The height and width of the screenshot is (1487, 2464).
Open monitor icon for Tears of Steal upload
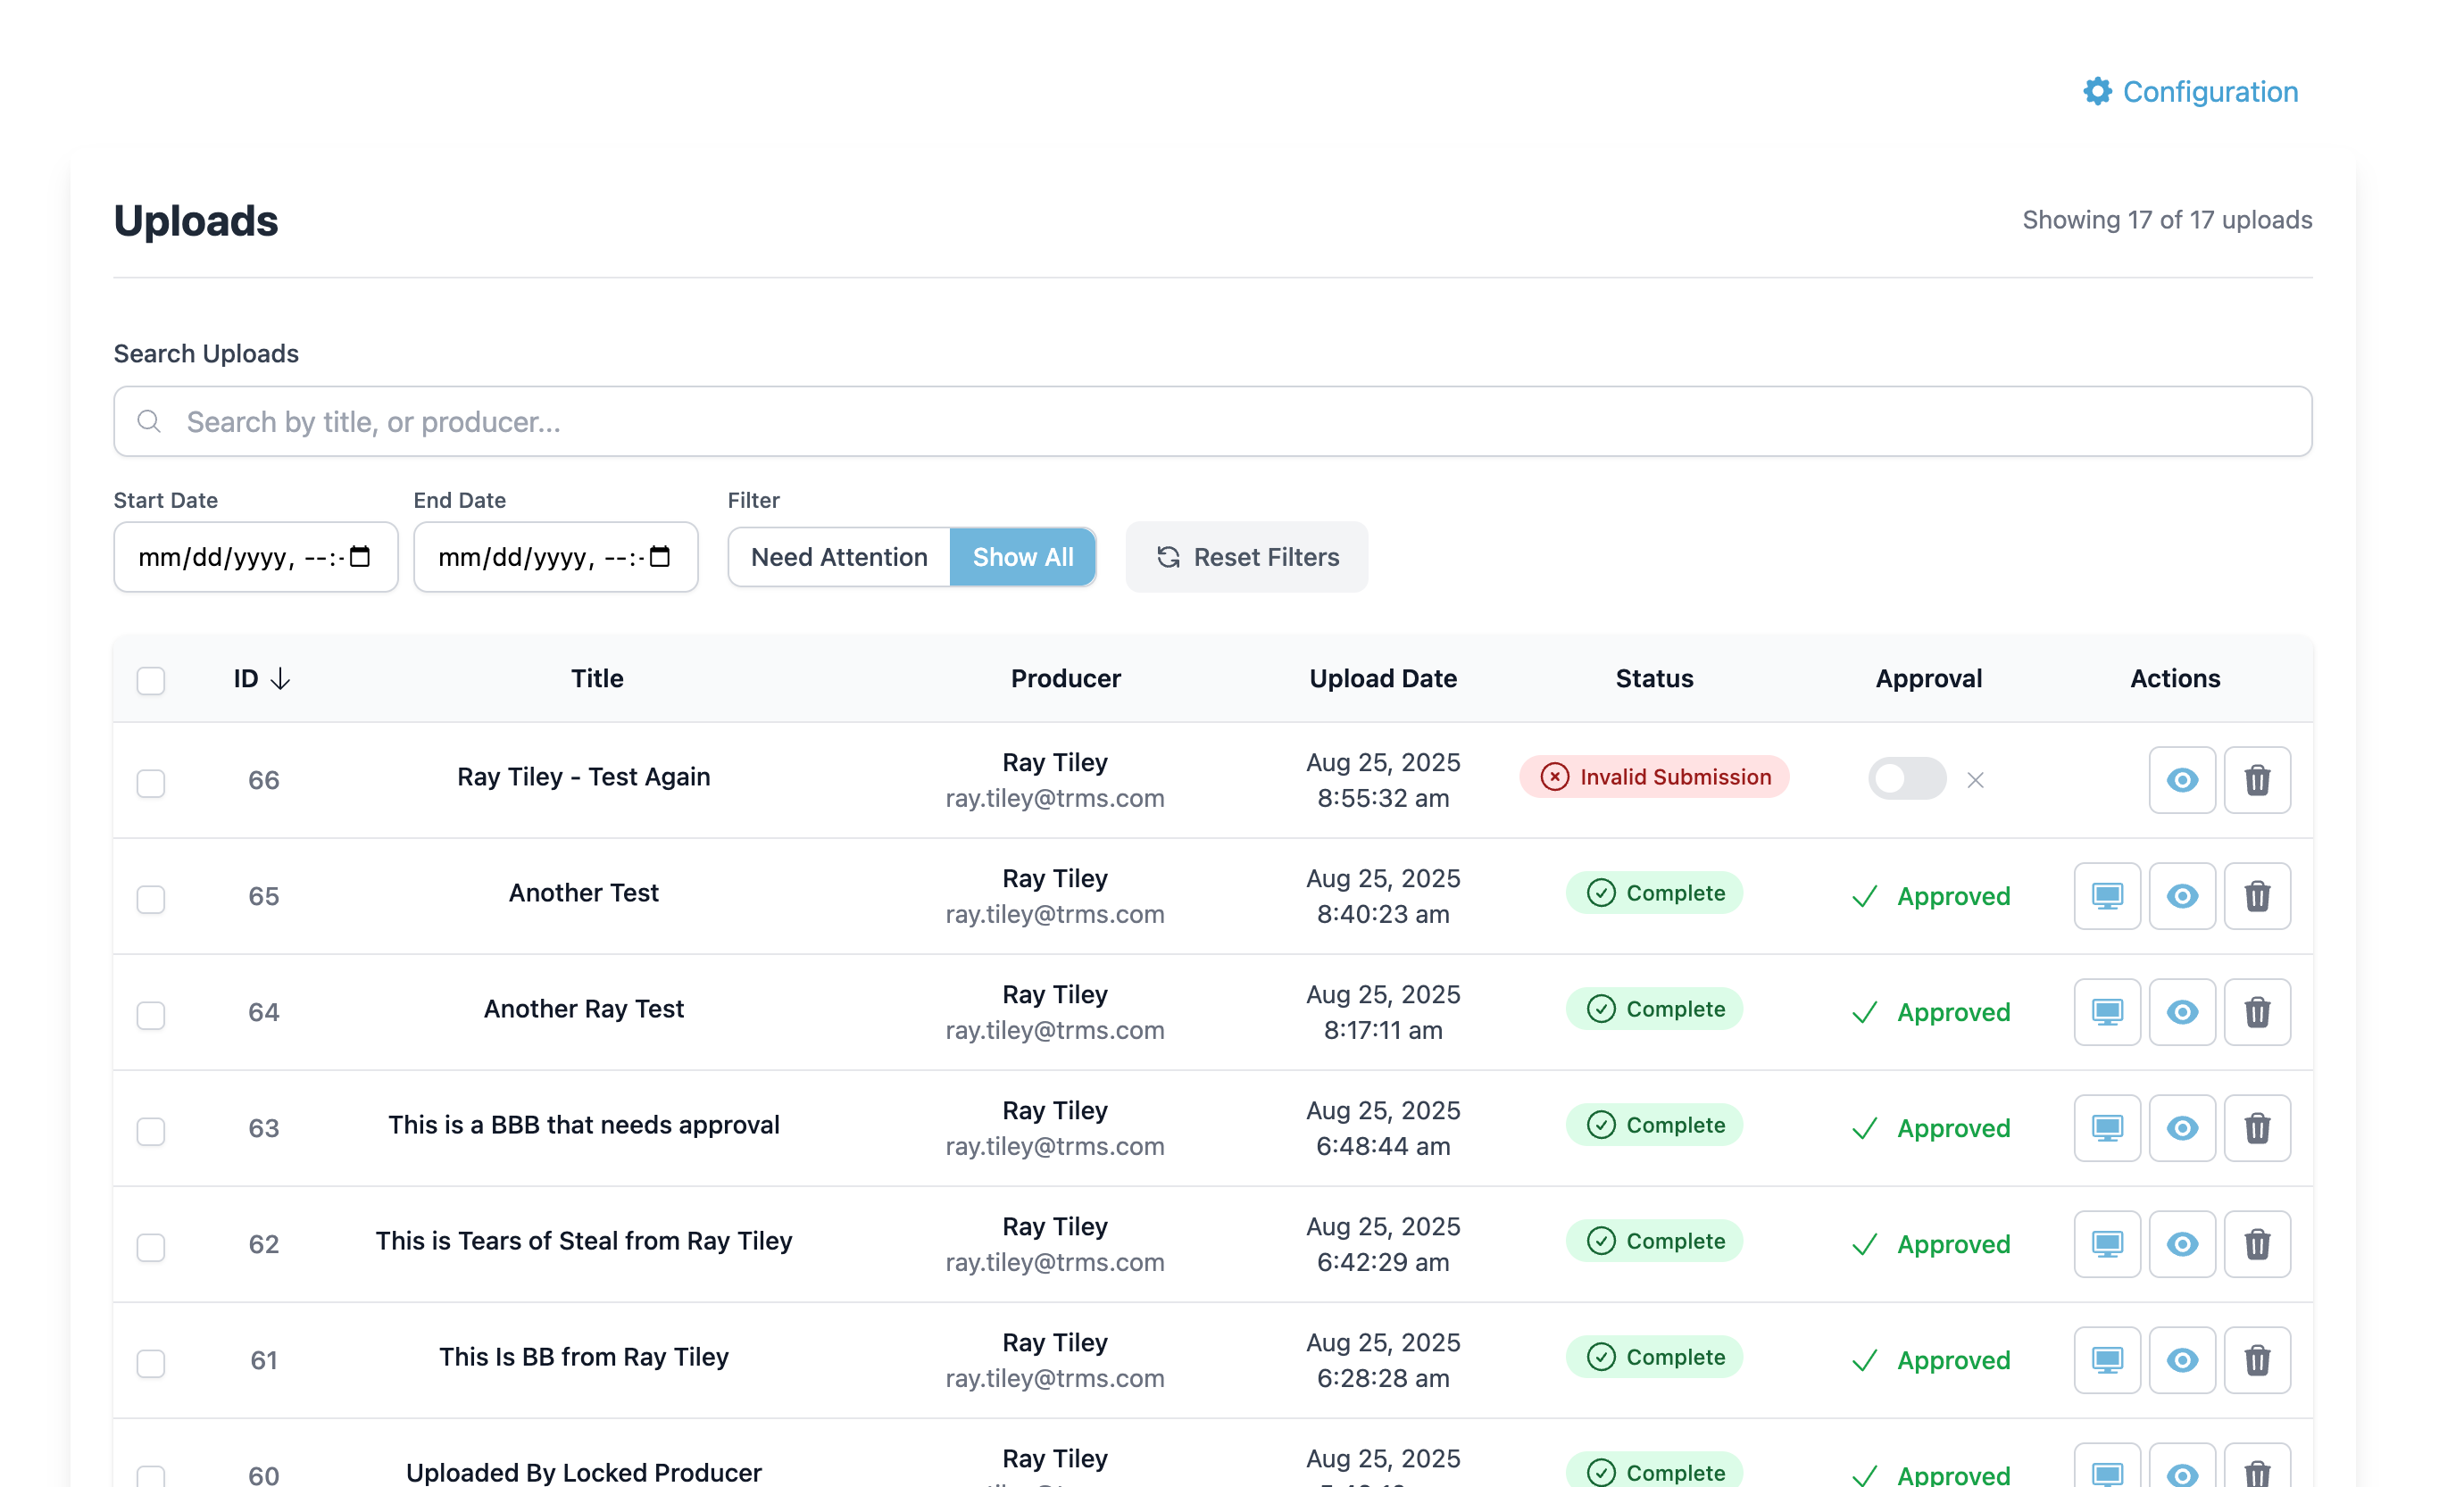tap(2106, 1244)
